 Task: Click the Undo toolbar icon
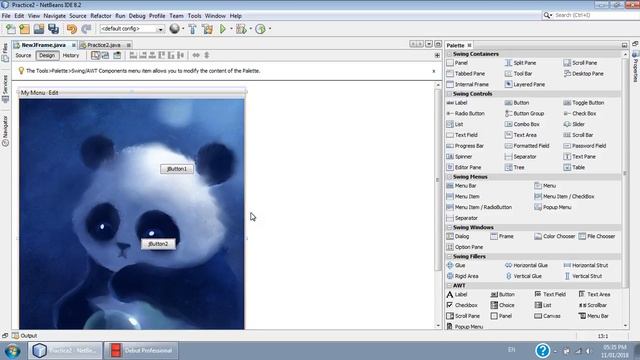[72, 29]
